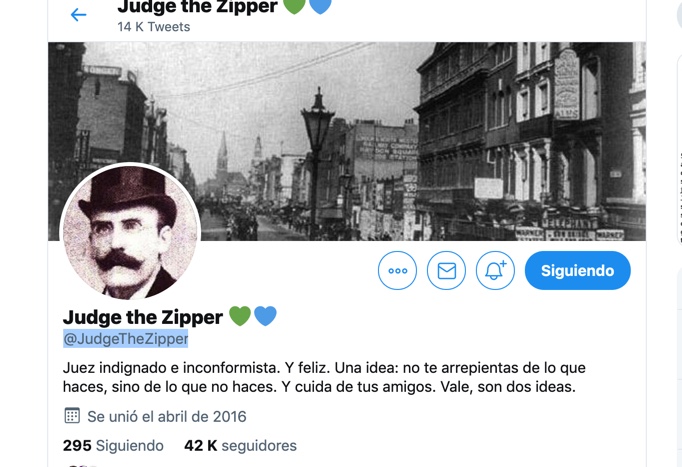Click the calendar icon by join date
Image resolution: width=682 pixels, height=467 pixels.
pyautogui.click(x=72, y=416)
